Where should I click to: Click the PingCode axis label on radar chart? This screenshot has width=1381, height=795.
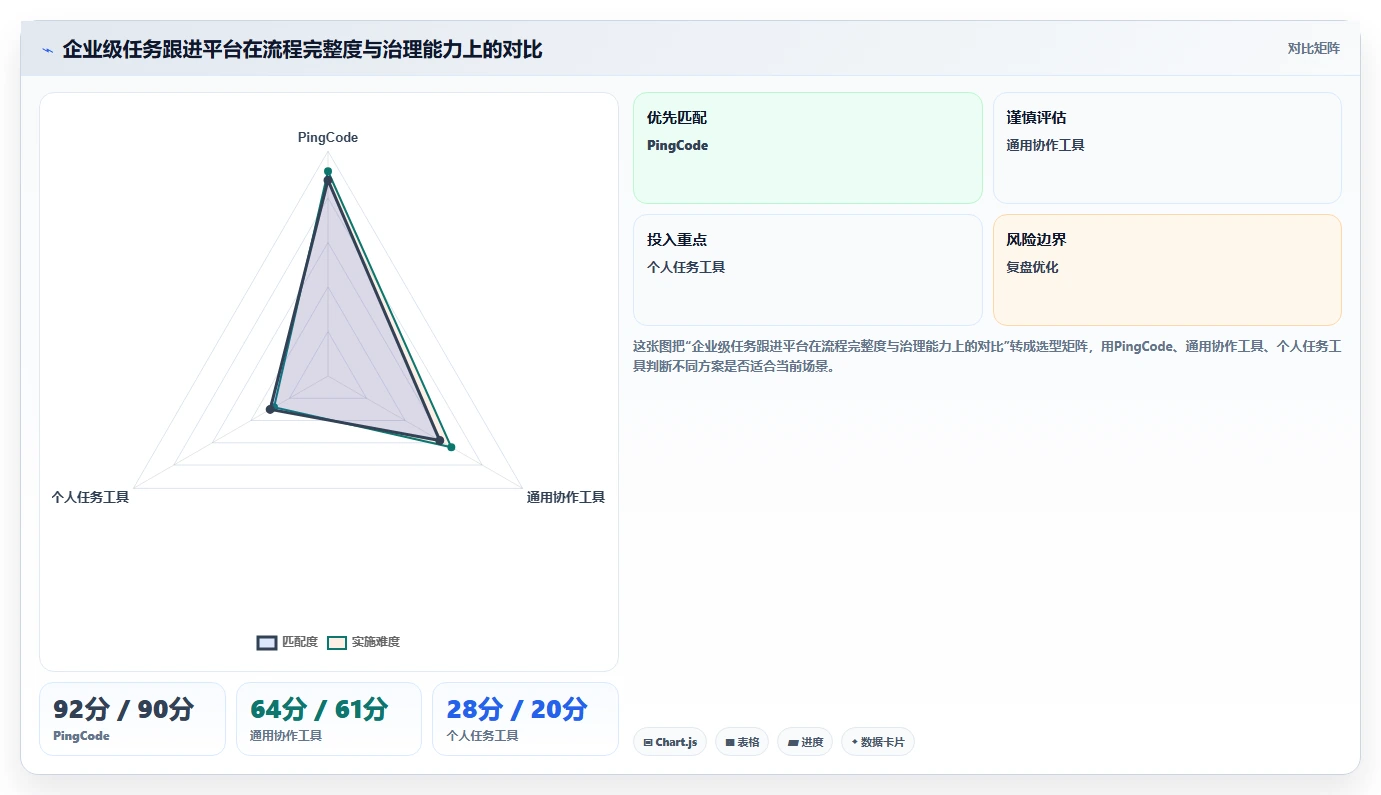[328, 137]
